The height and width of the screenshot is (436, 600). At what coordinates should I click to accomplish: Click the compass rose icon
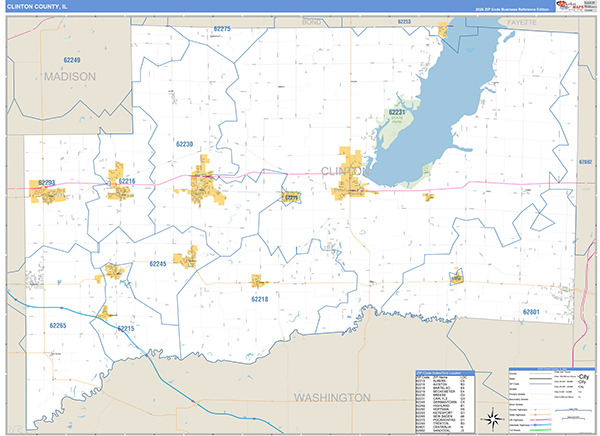(x=492, y=417)
